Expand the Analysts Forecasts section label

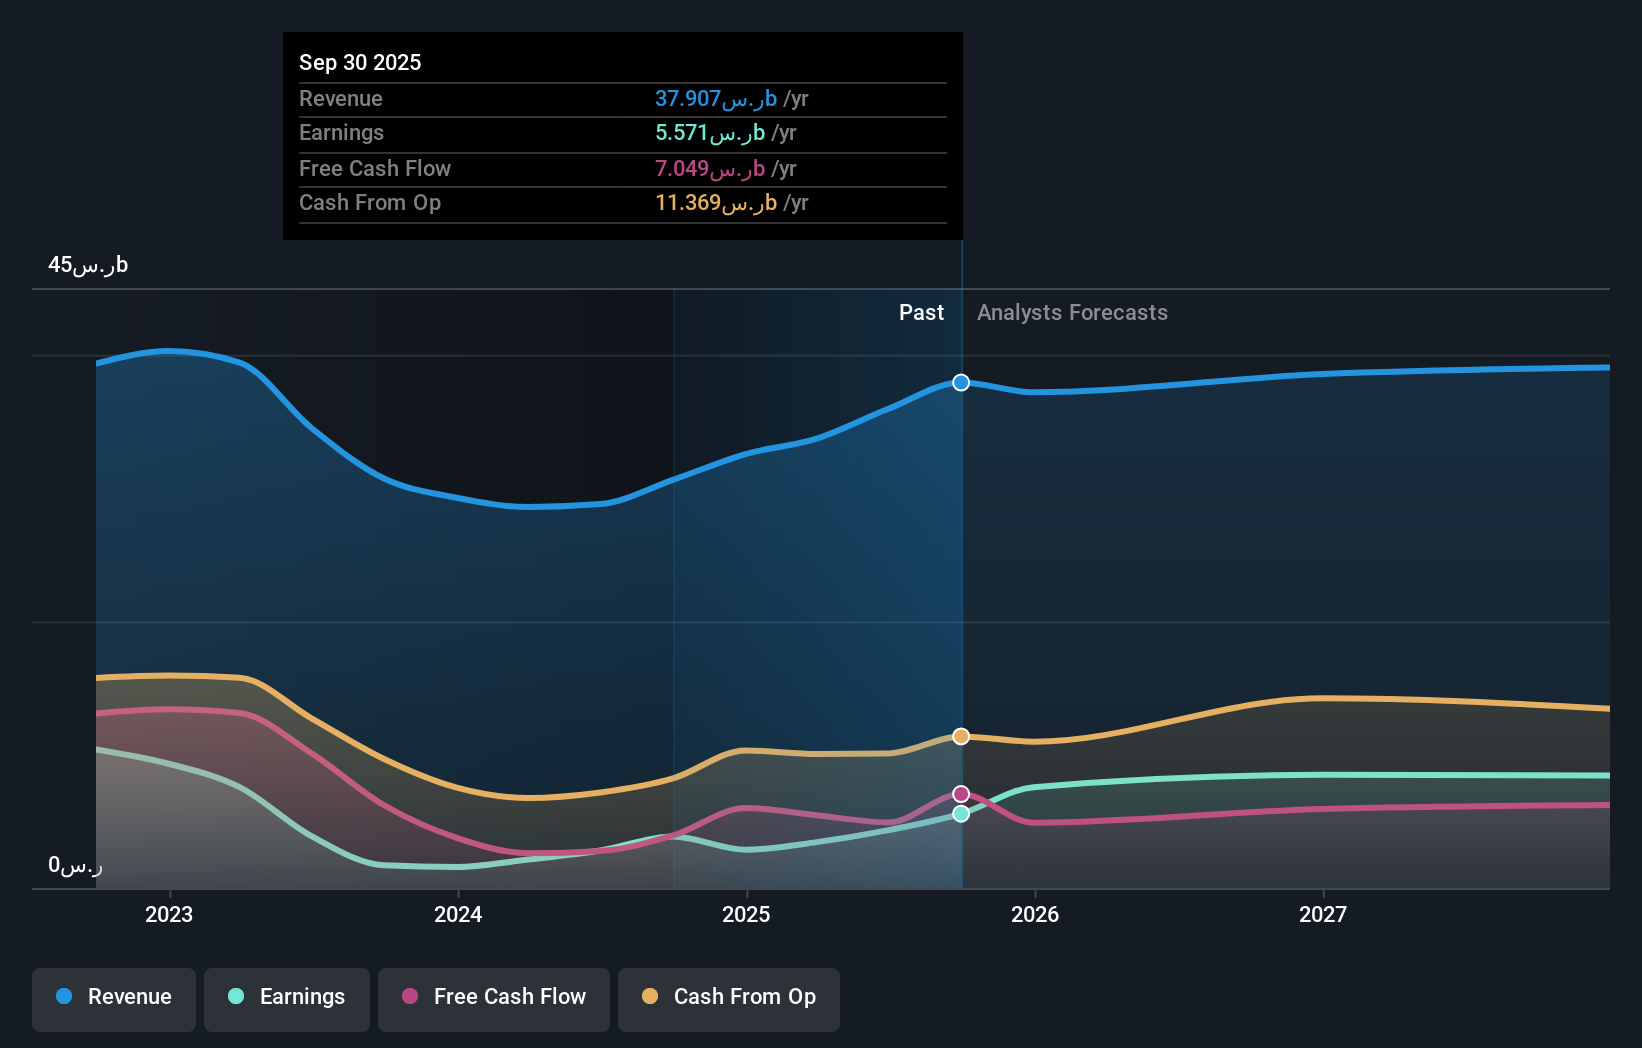(x=1071, y=312)
